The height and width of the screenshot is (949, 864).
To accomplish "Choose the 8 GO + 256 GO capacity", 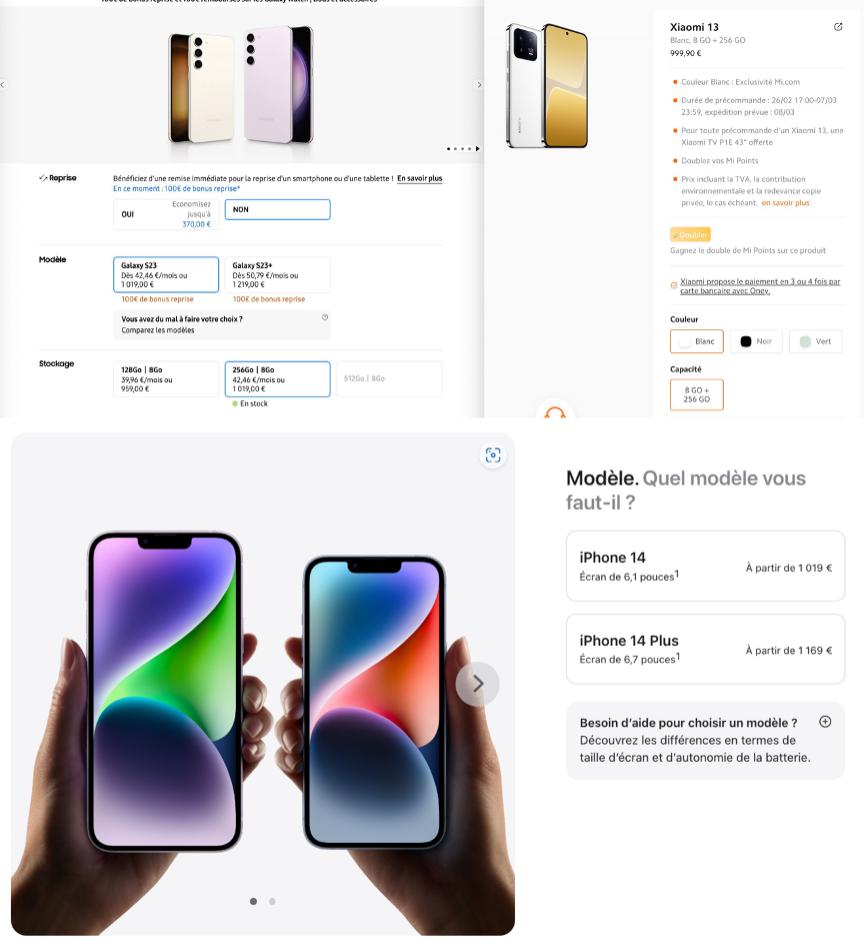I will tap(696, 395).
